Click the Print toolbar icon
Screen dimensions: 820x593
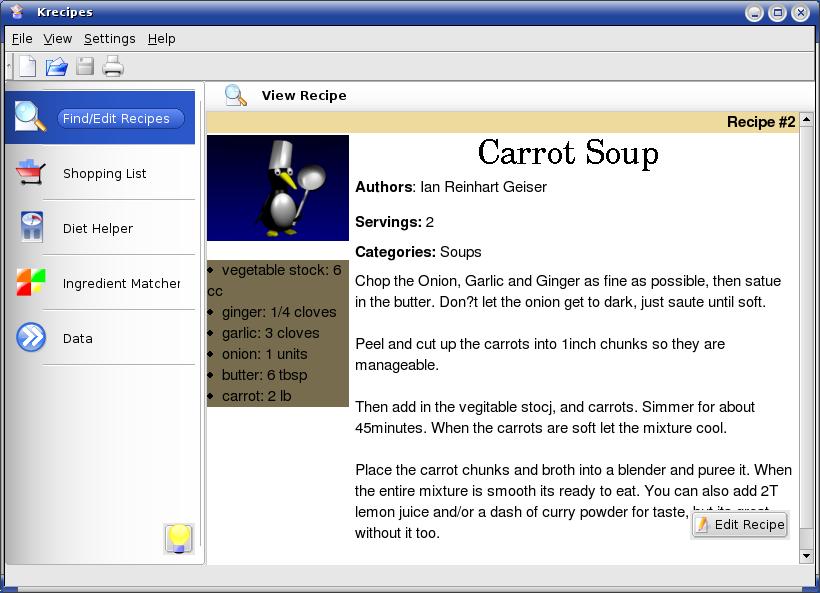113,67
